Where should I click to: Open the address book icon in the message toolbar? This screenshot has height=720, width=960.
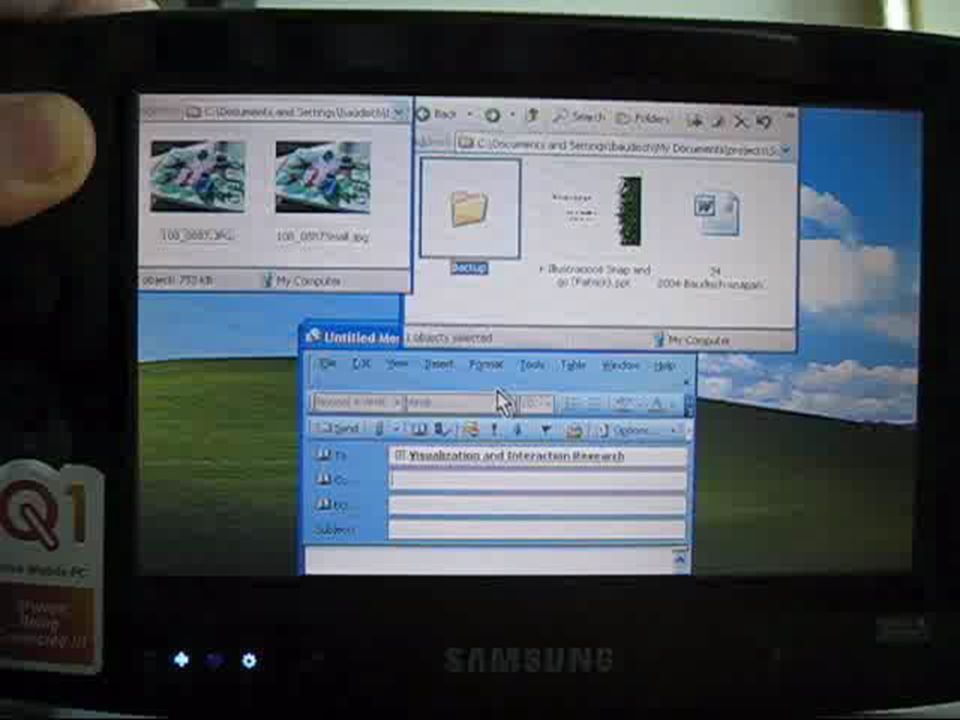419,430
